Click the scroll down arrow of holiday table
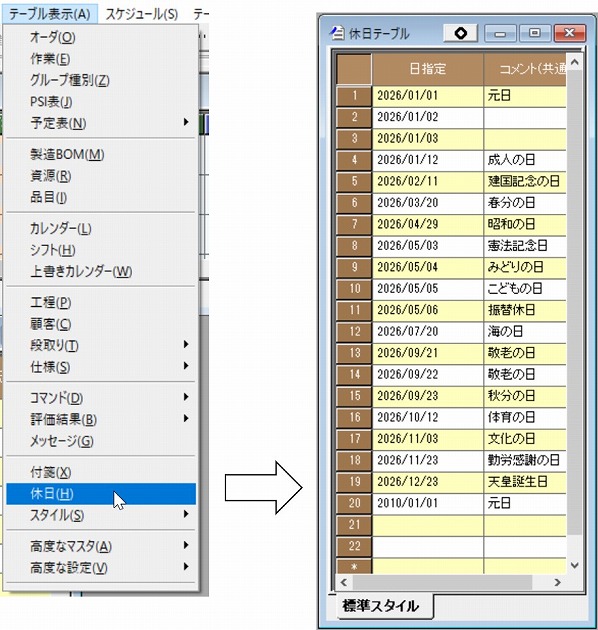This screenshot has width=598, height=630. pyautogui.click(x=574, y=565)
